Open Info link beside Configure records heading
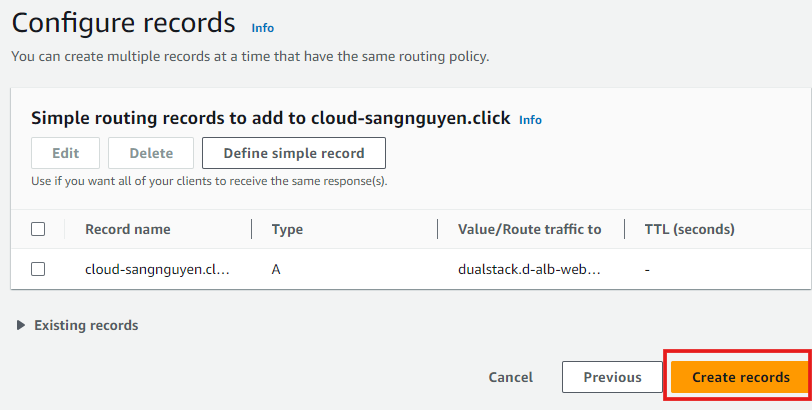Screen dimensions: 812x410 (262, 28)
